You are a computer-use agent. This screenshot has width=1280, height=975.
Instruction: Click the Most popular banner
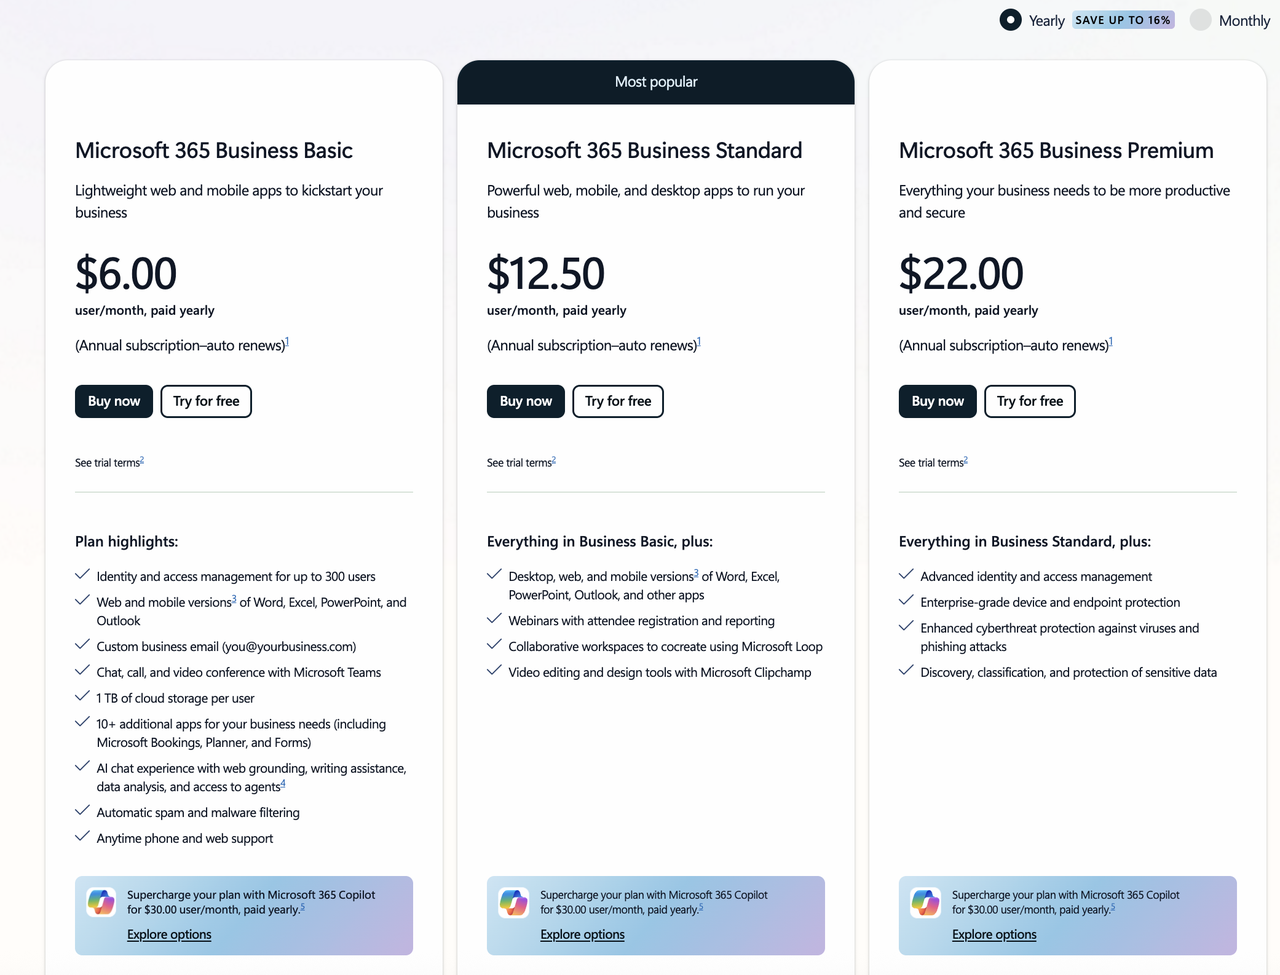point(656,82)
